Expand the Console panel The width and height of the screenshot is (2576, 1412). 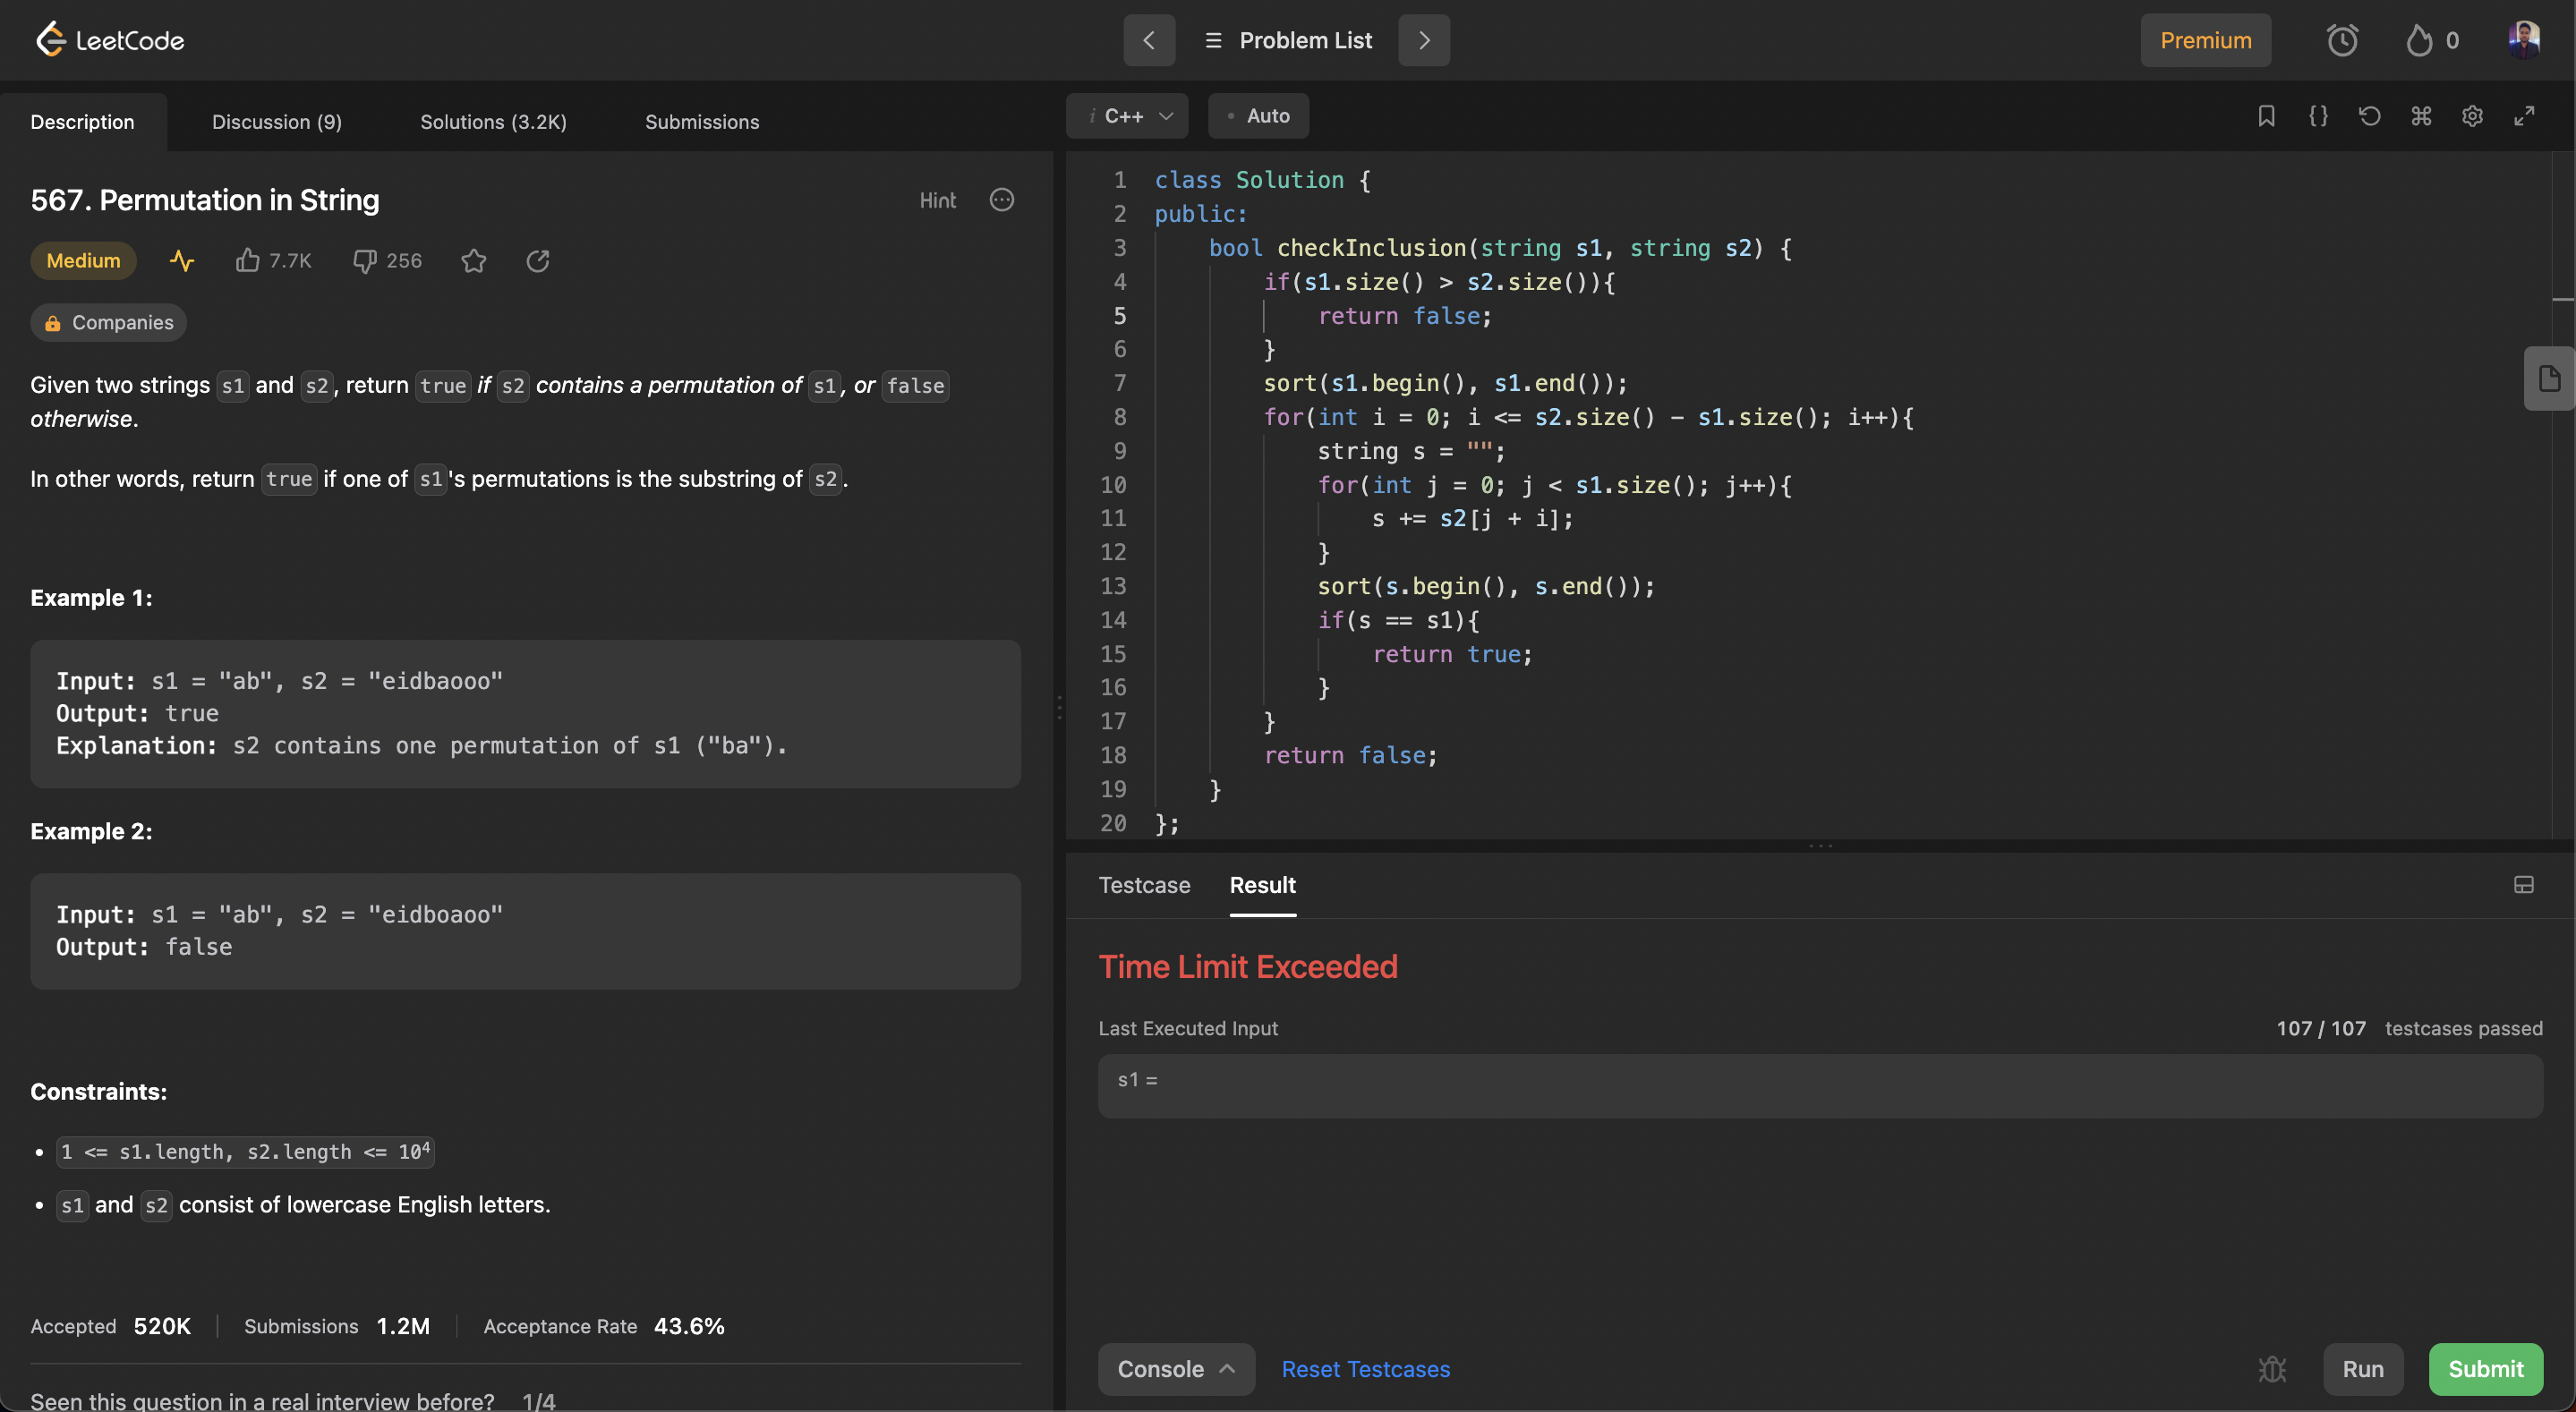pyautogui.click(x=1176, y=1369)
